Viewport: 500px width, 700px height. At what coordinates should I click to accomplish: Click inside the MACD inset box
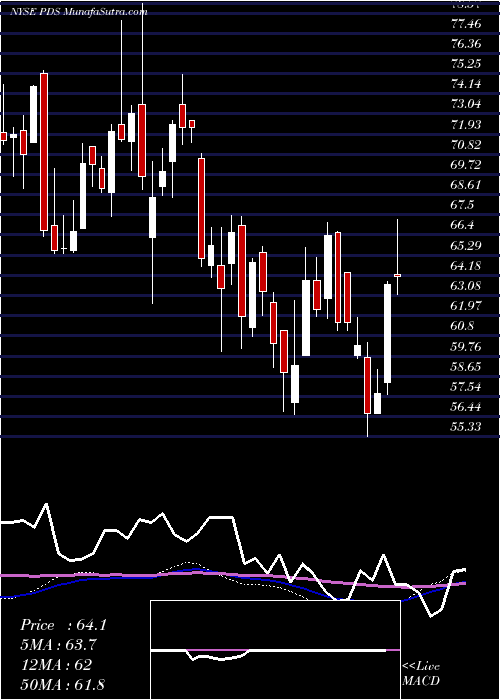pyautogui.click(x=275, y=650)
